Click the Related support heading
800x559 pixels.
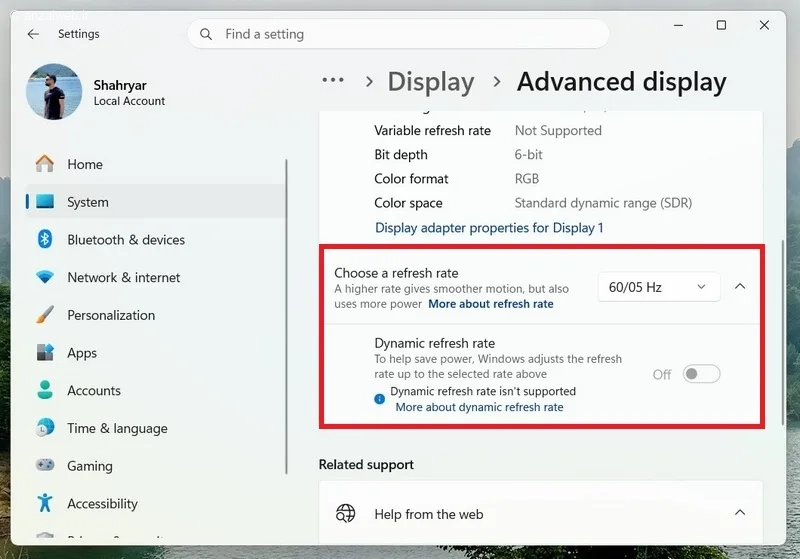[x=366, y=465]
